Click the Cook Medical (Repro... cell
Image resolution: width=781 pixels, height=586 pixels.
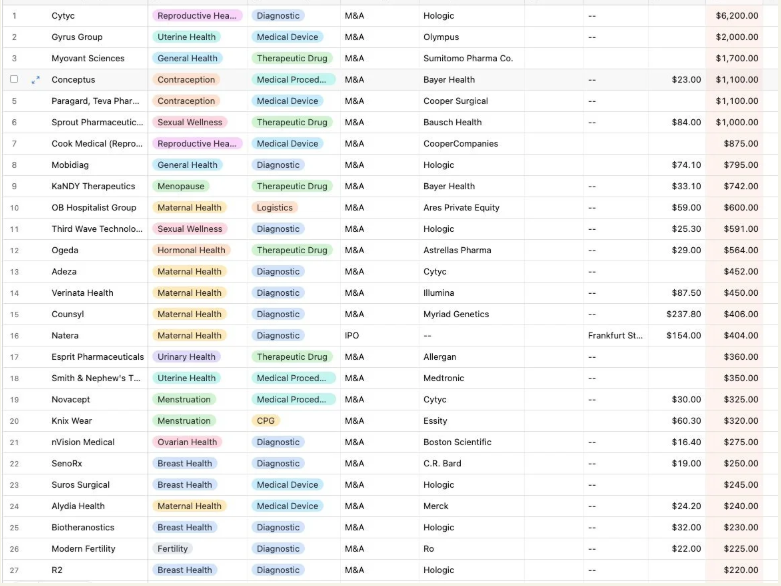(x=97, y=144)
